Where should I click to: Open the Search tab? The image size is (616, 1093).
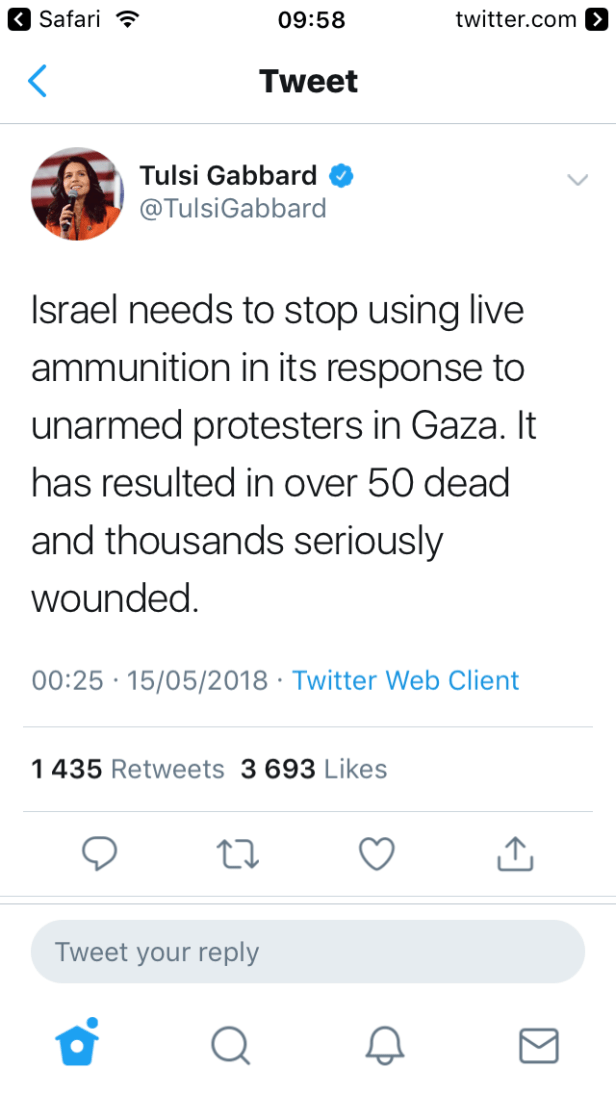point(230,1046)
